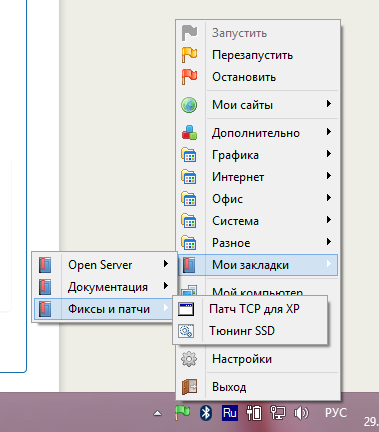Click the folder icon beside Офис
379x432 pixels.
pos(189,199)
